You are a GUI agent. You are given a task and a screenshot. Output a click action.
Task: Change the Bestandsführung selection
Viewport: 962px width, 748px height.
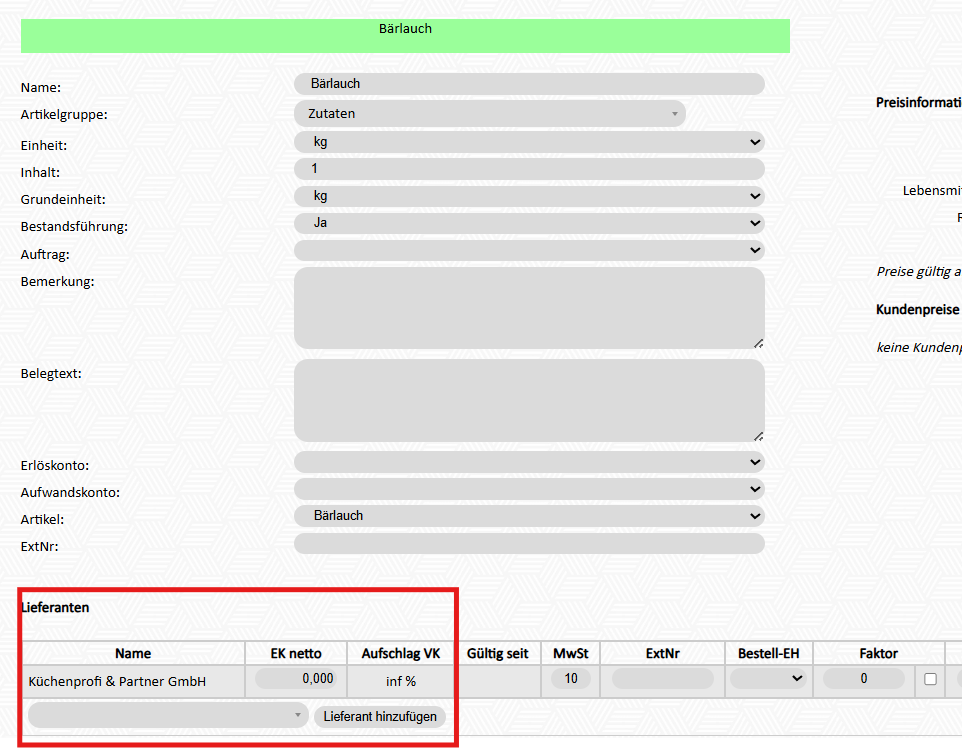point(529,223)
